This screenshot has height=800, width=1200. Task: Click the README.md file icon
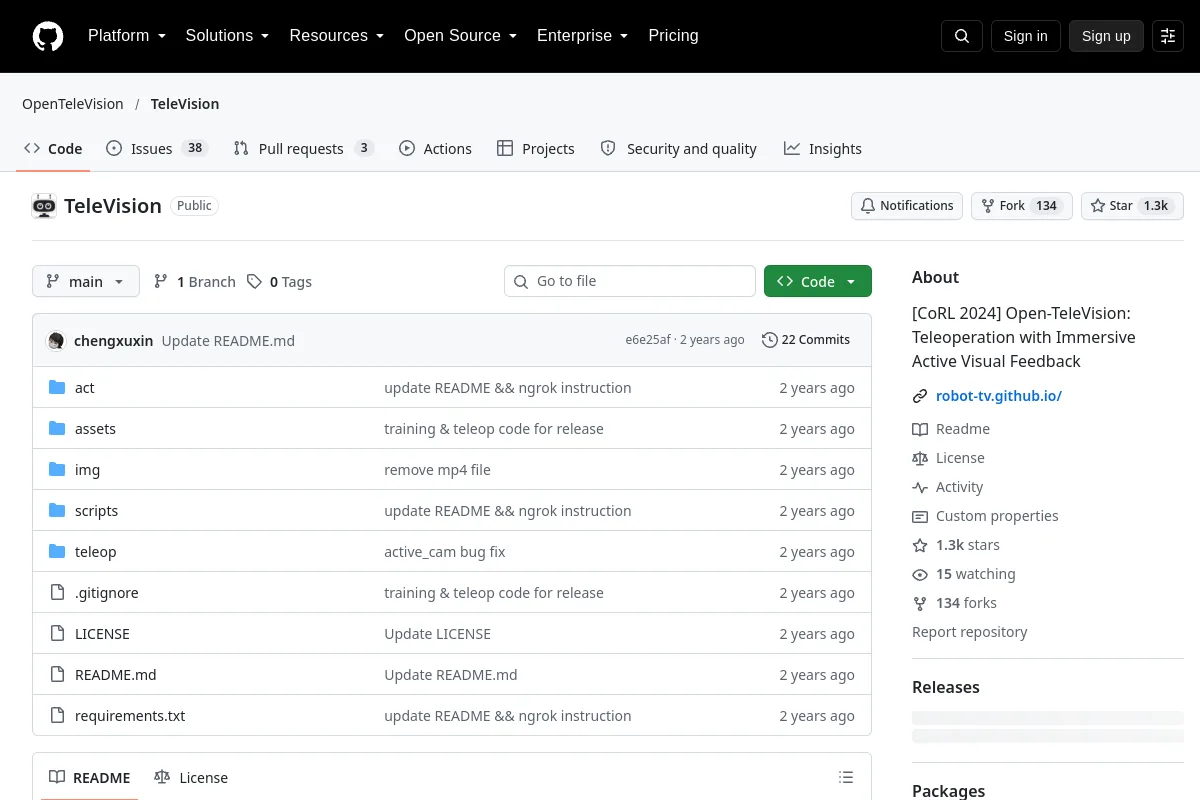point(57,675)
